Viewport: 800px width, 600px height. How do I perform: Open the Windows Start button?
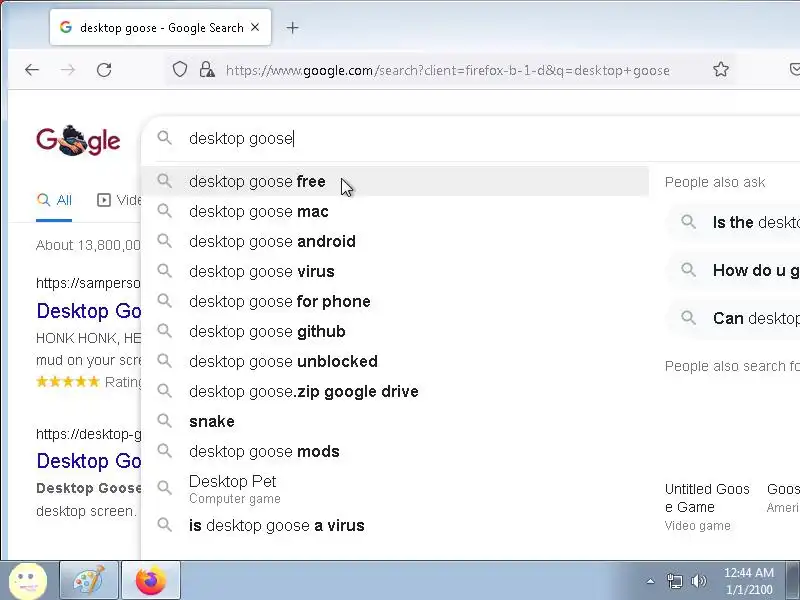[28, 581]
